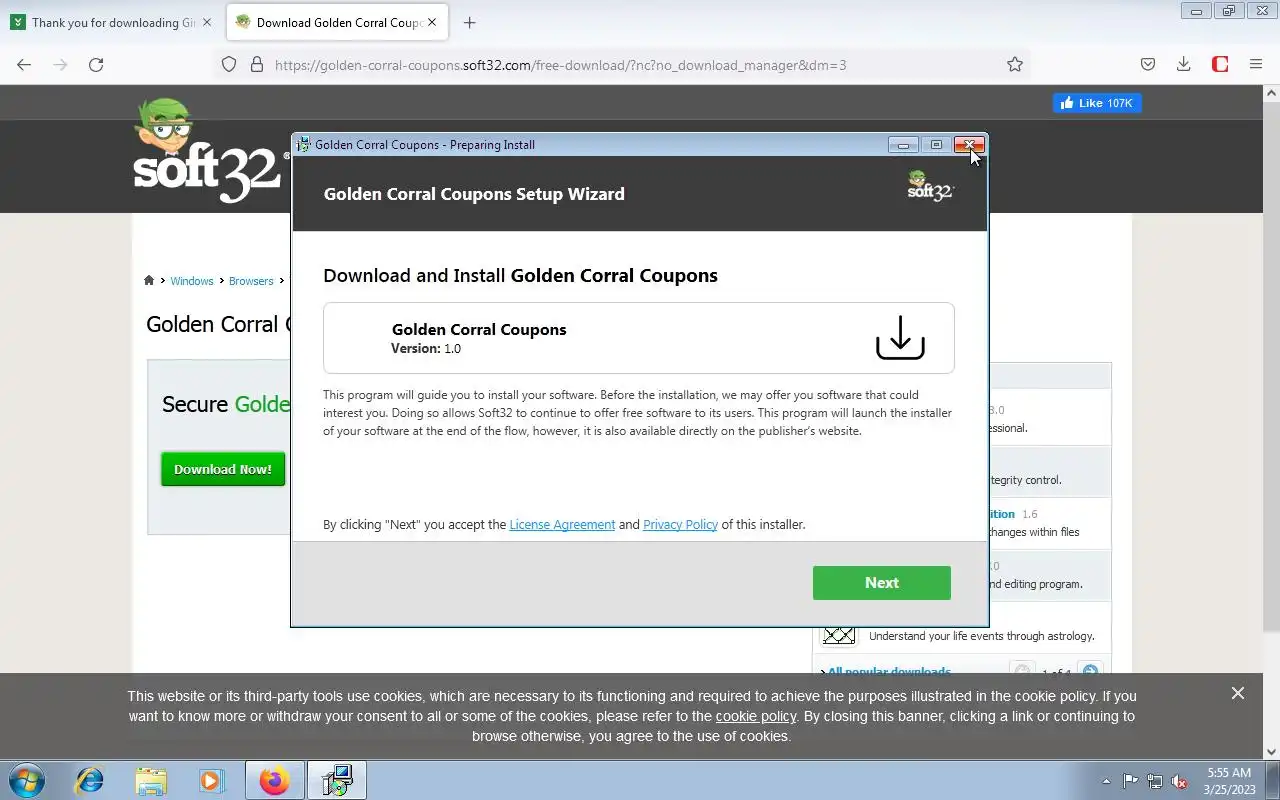Click the All popular downloads link
Viewport: 1280px width, 800px height.
point(888,672)
